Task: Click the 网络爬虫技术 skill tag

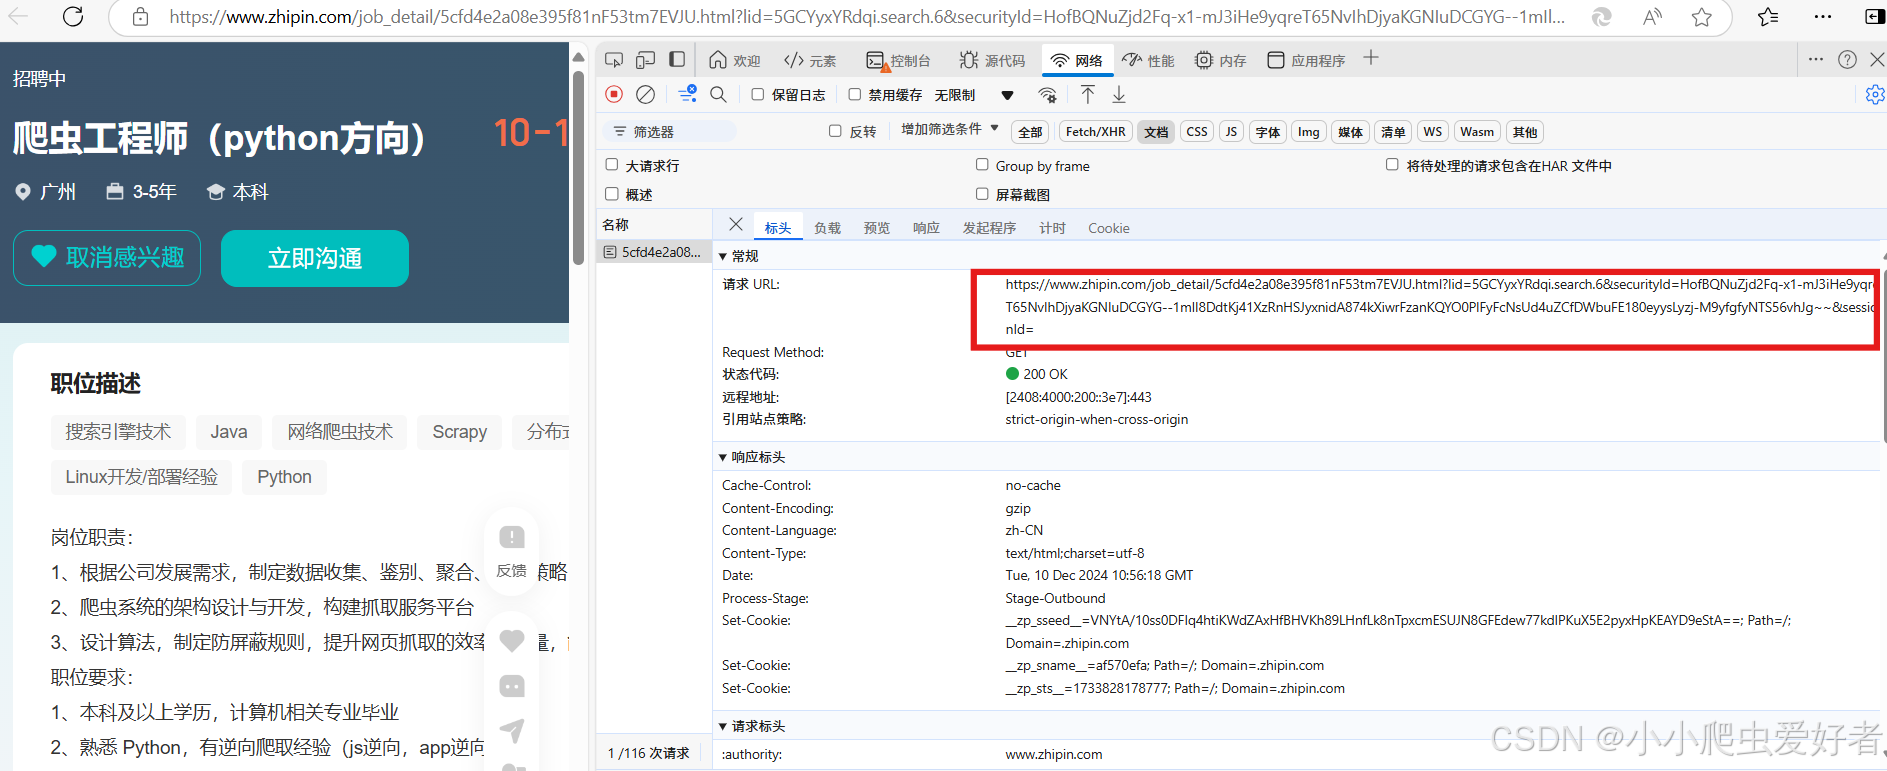Action: tap(340, 432)
